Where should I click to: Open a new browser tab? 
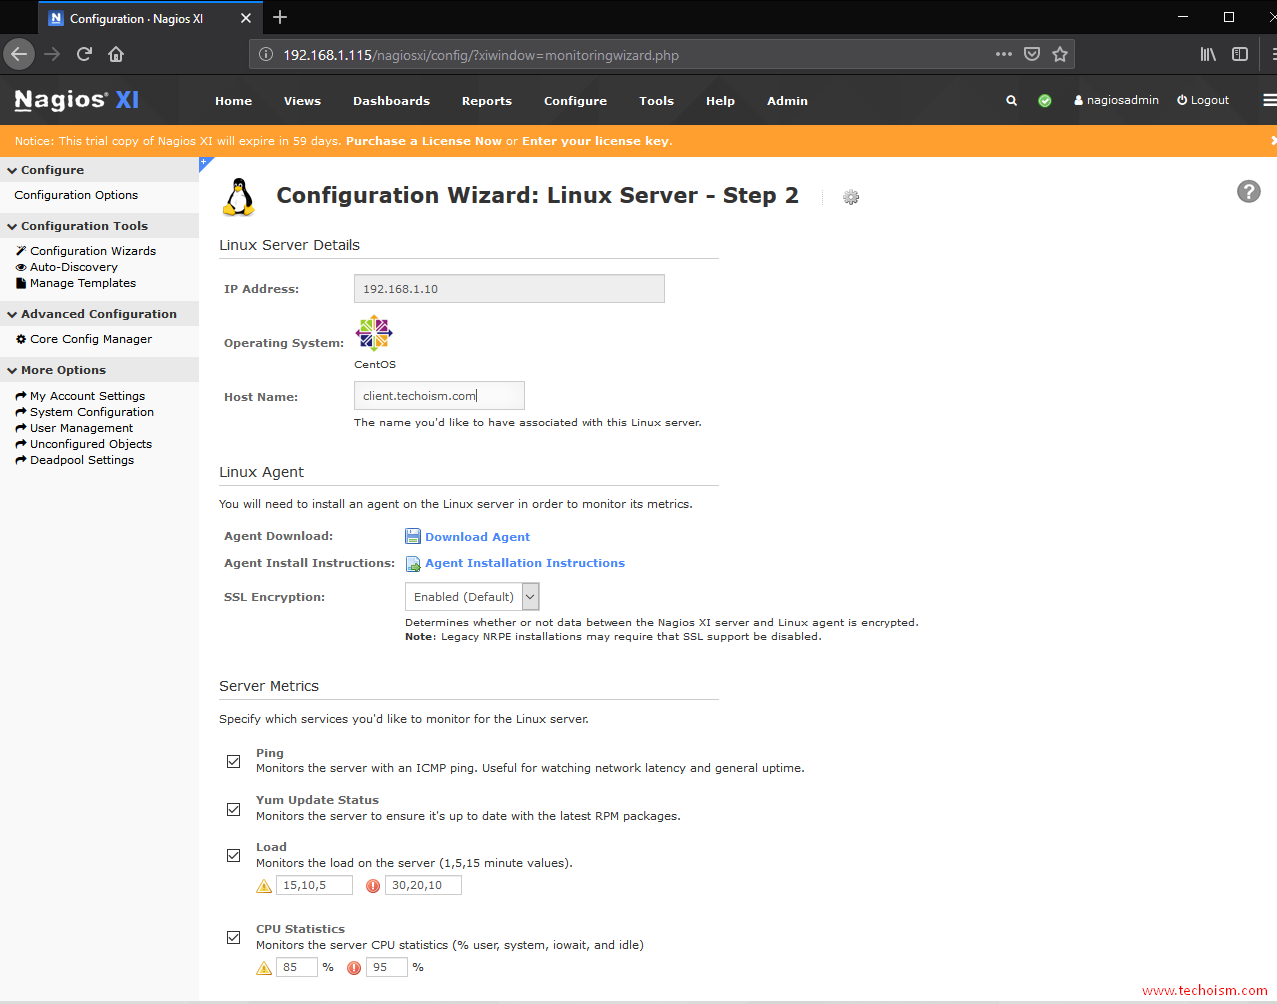point(280,17)
